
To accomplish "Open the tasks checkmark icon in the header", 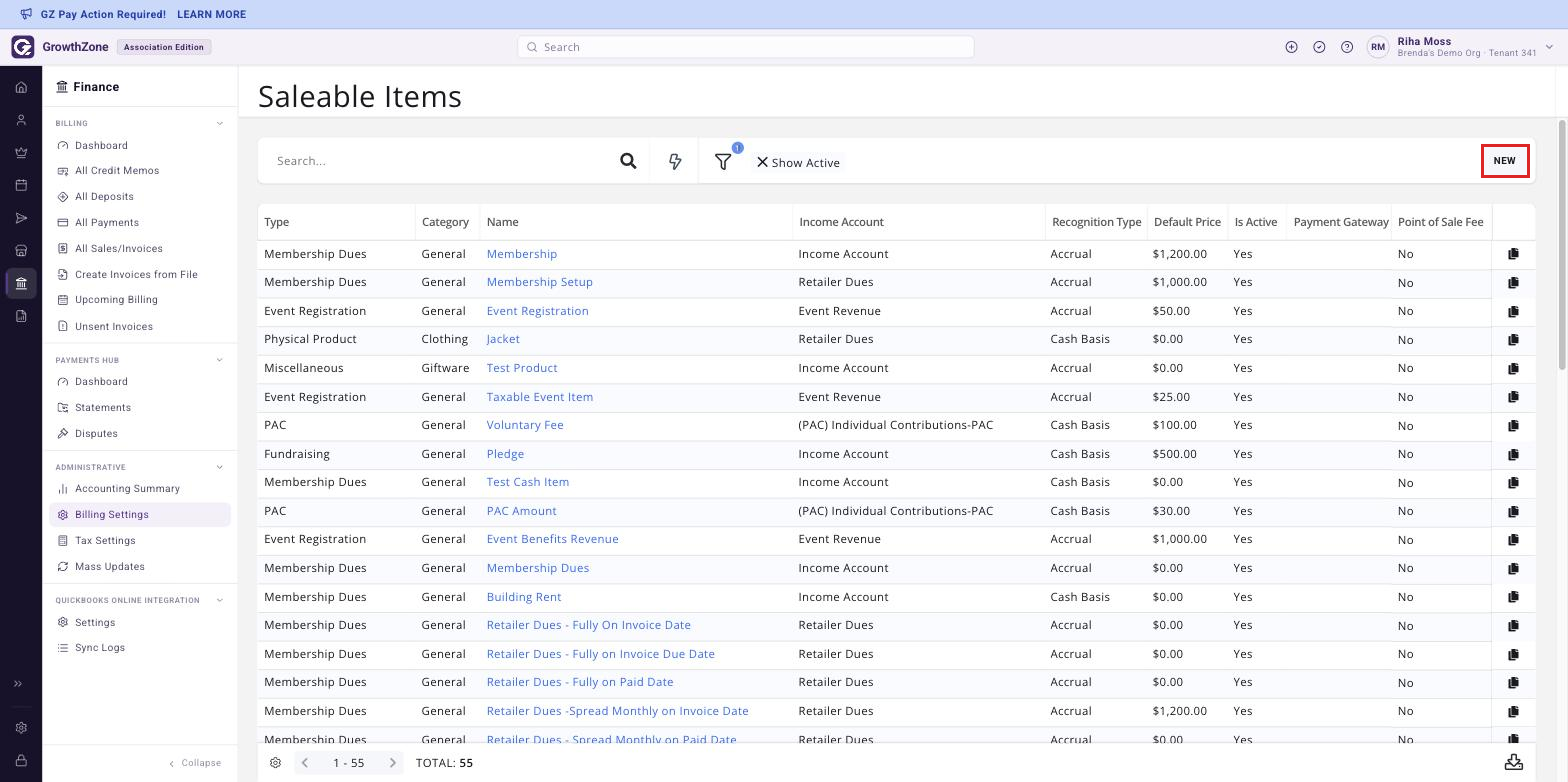I will point(1319,47).
